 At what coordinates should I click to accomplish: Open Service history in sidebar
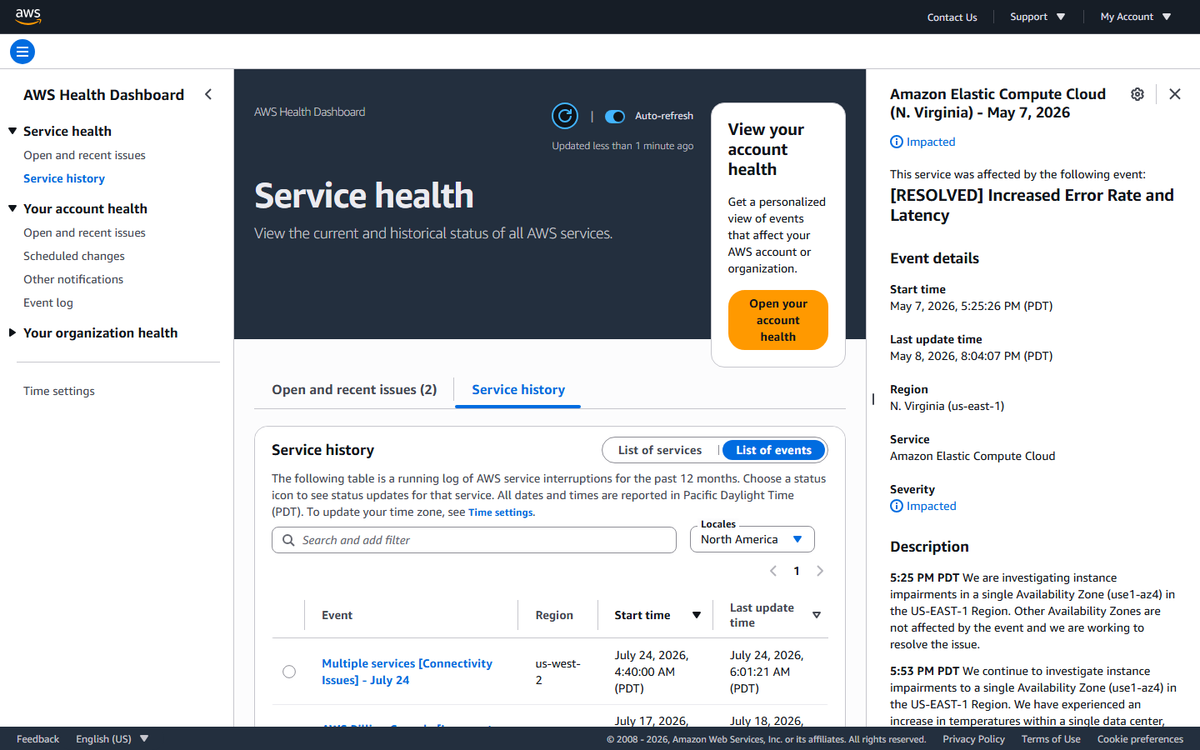(x=64, y=179)
